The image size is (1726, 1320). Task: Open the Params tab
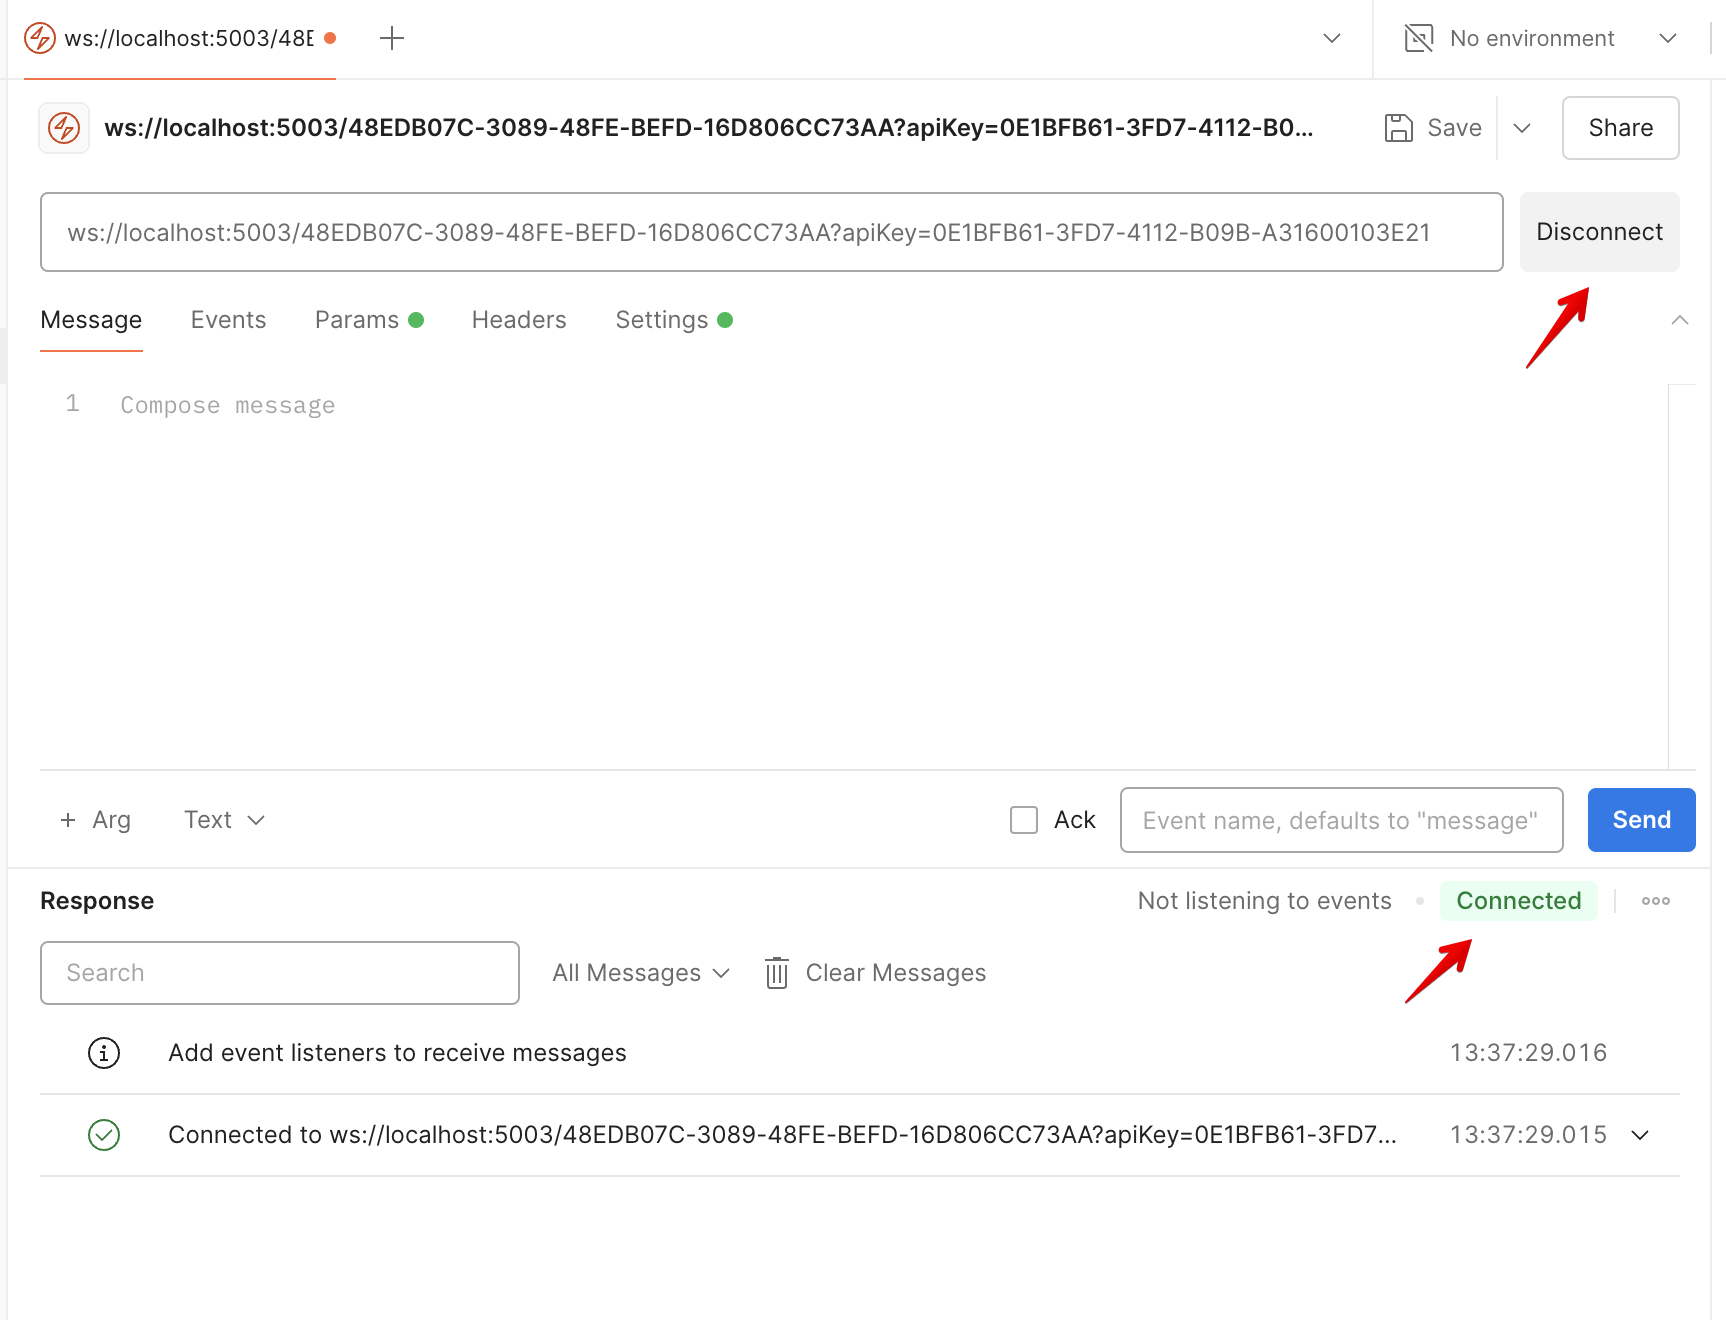click(x=369, y=320)
